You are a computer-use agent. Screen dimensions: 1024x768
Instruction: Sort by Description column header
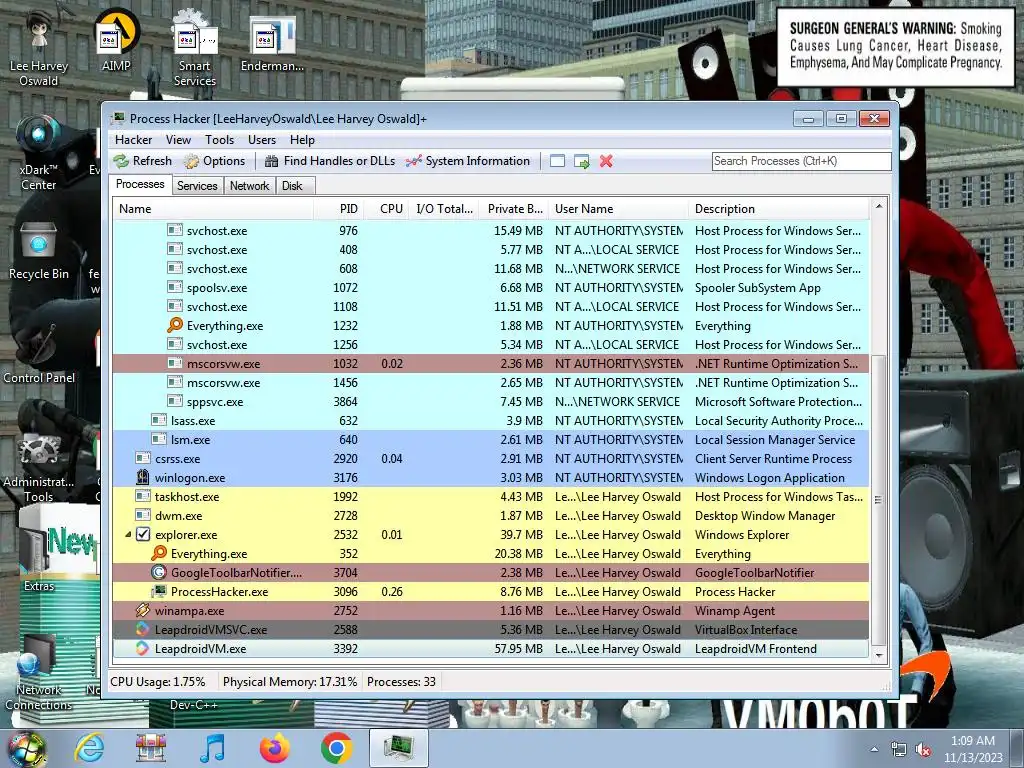point(778,209)
